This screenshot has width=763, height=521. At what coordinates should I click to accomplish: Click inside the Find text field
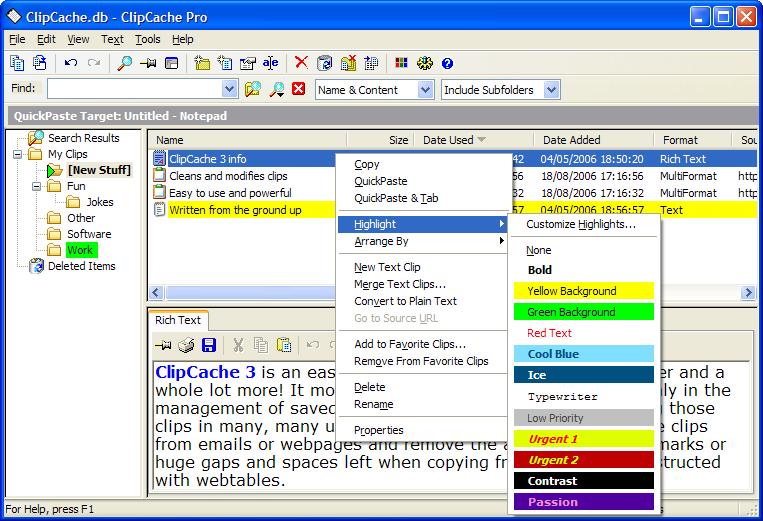coord(130,90)
